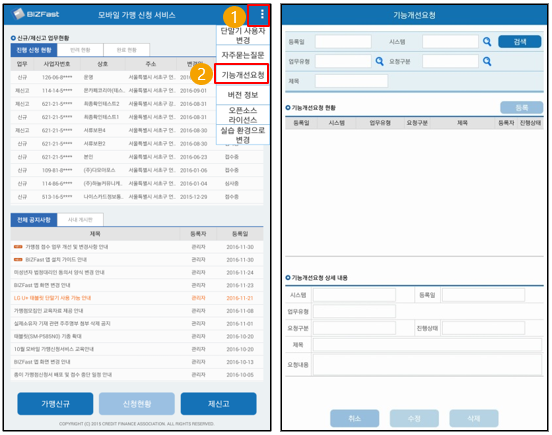Click the 가맹신규 button
The width and height of the screenshot is (552, 435).
point(55,404)
